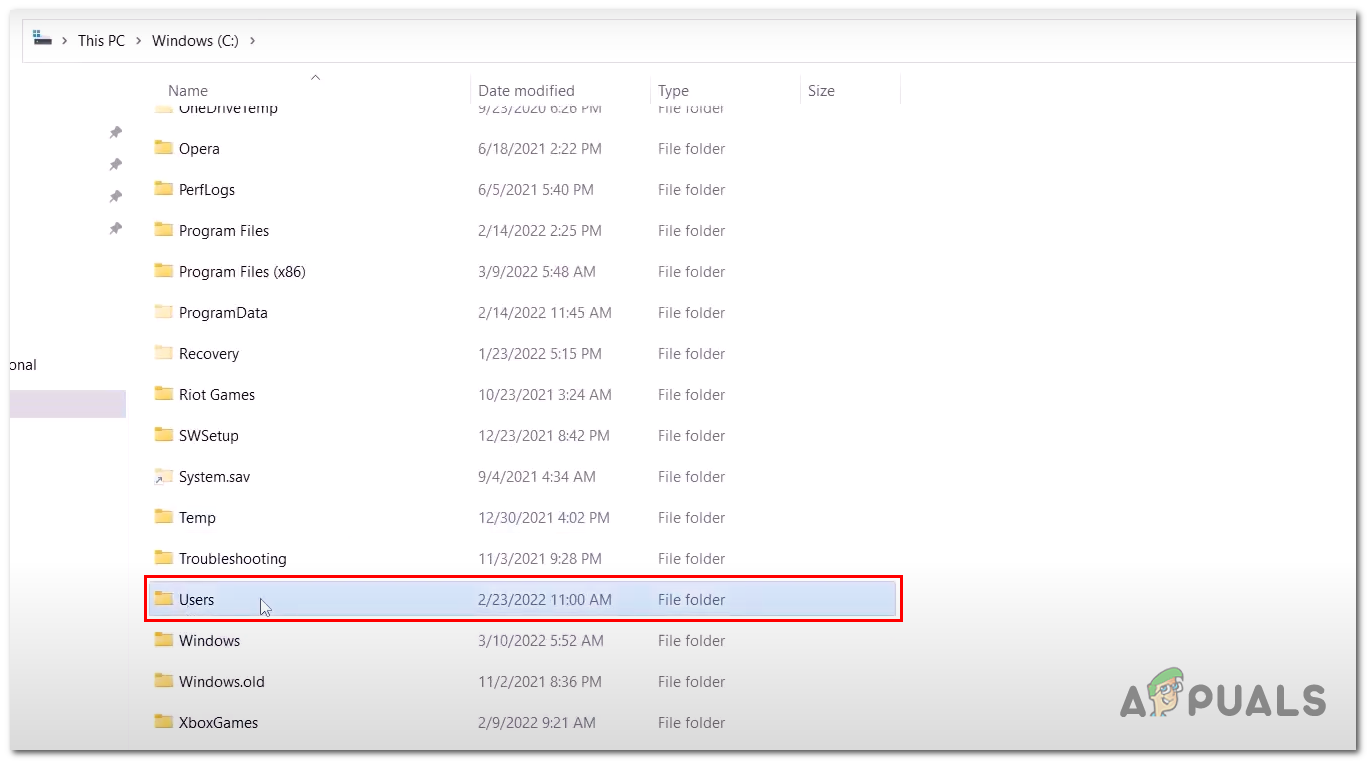Switch to the Windows (C:) breadcrumb entry

click(194, 41)
